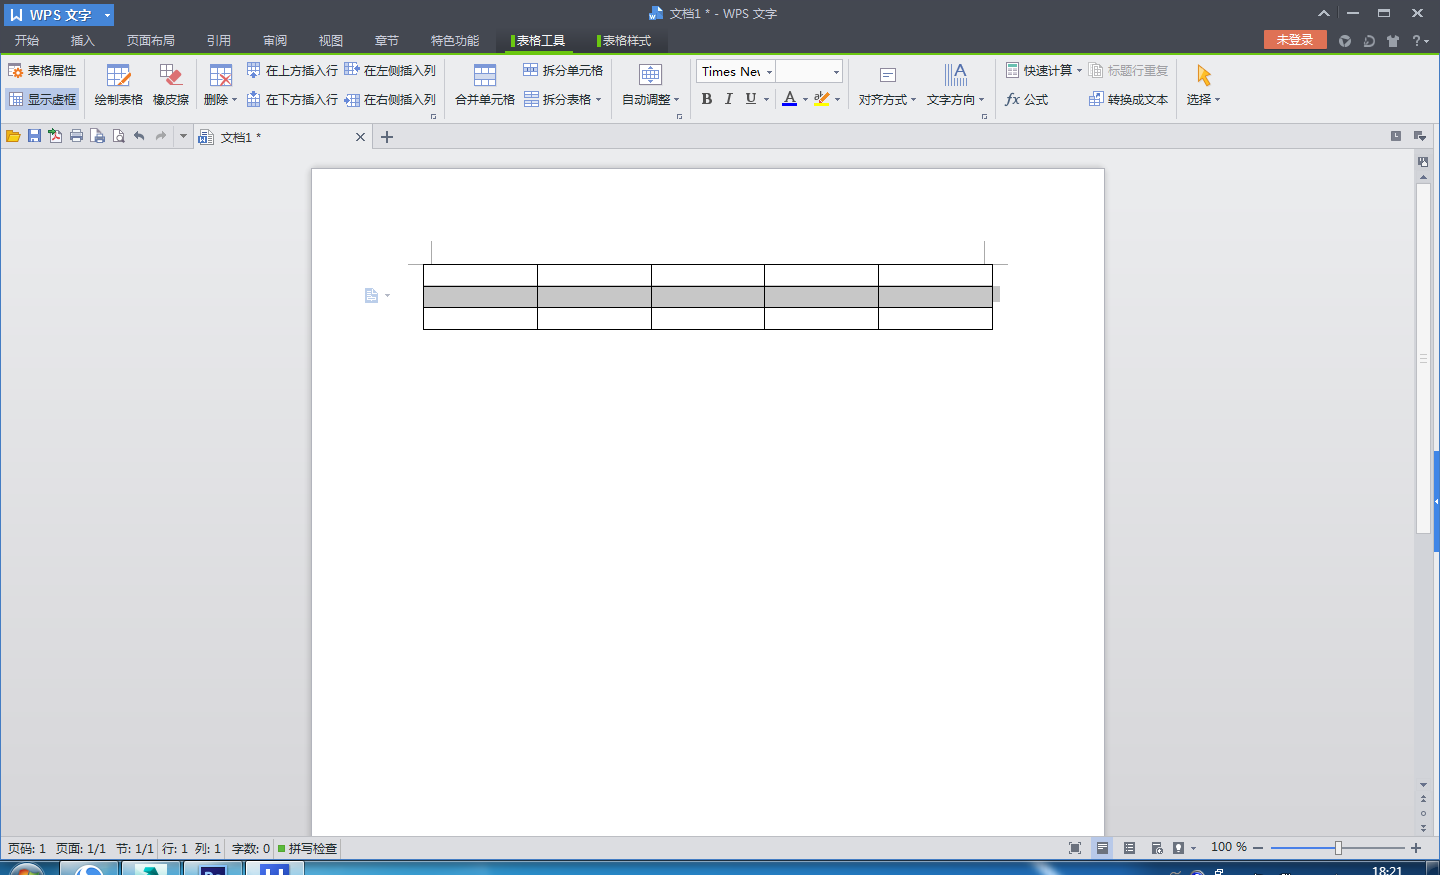This screenshot has height=875, width=1440.
Task: Select the 橡皮擦 eraser tool
Action: click(x=171, y=85)
